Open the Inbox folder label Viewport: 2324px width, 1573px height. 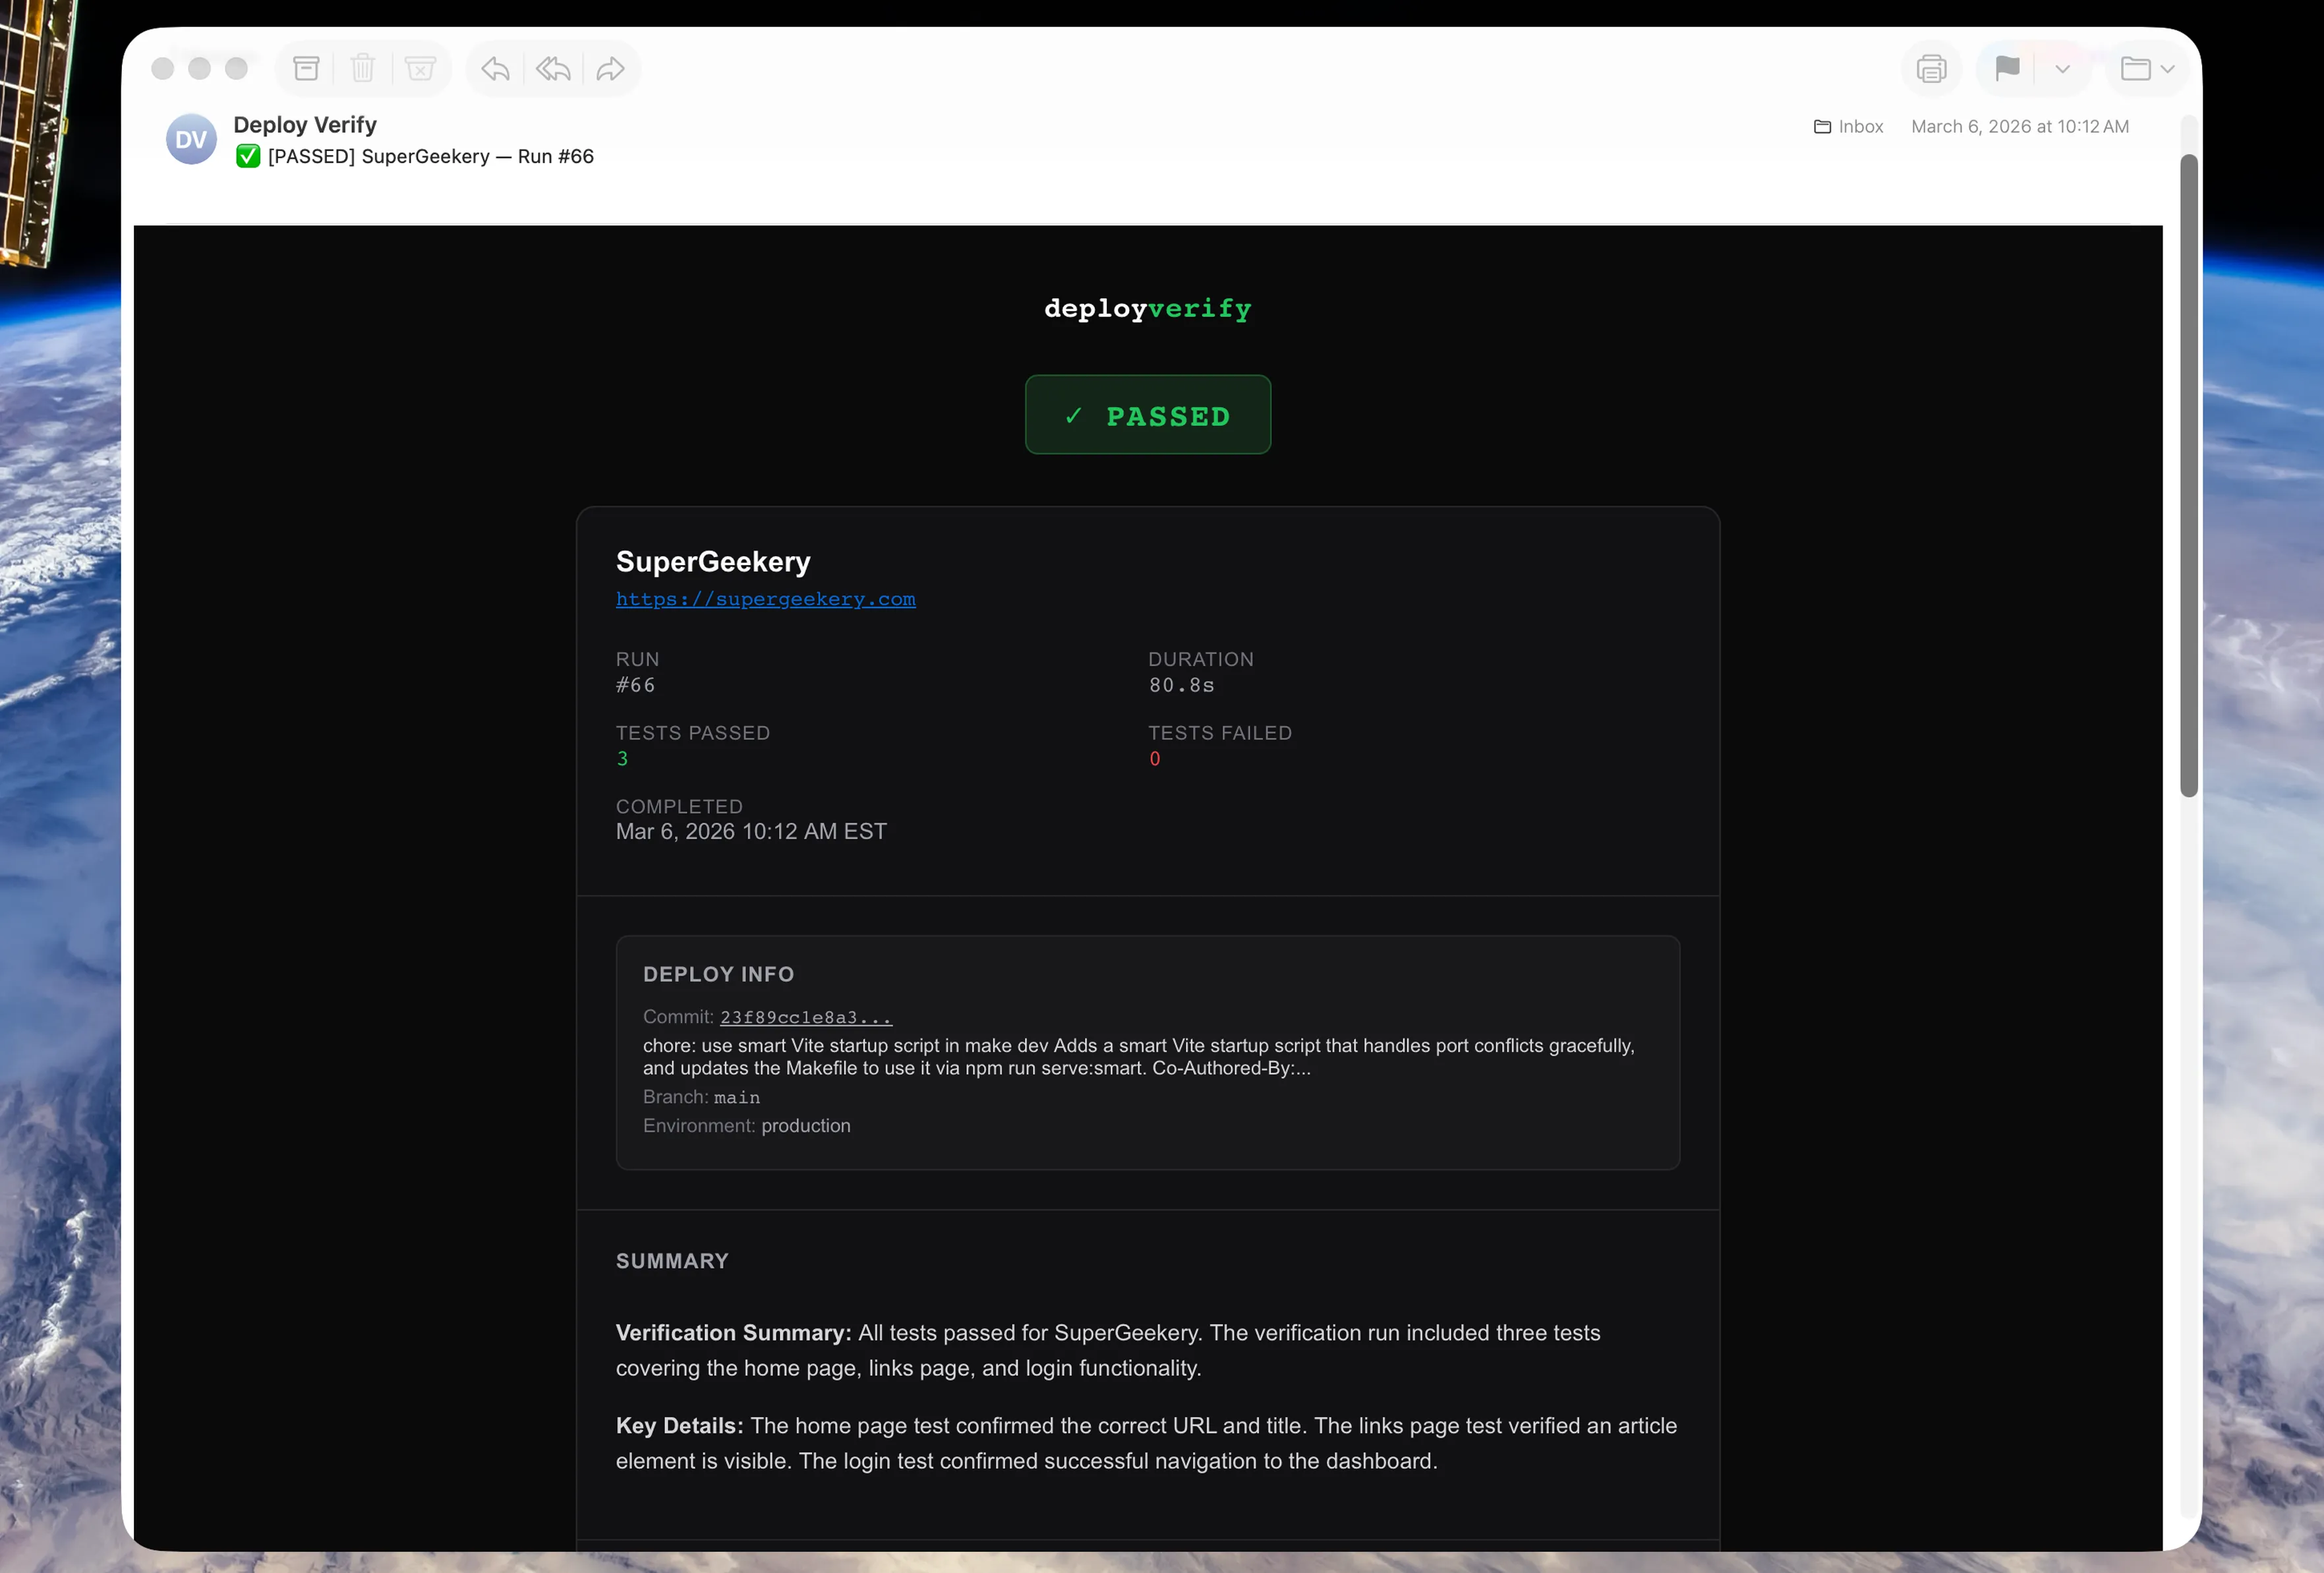(1848, 126)
